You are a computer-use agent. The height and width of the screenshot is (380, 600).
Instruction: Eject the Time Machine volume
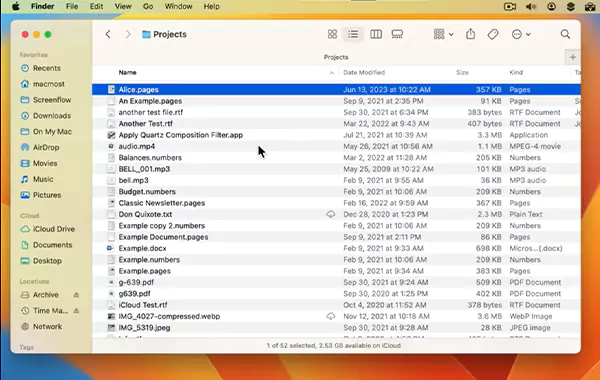(76, 311)
